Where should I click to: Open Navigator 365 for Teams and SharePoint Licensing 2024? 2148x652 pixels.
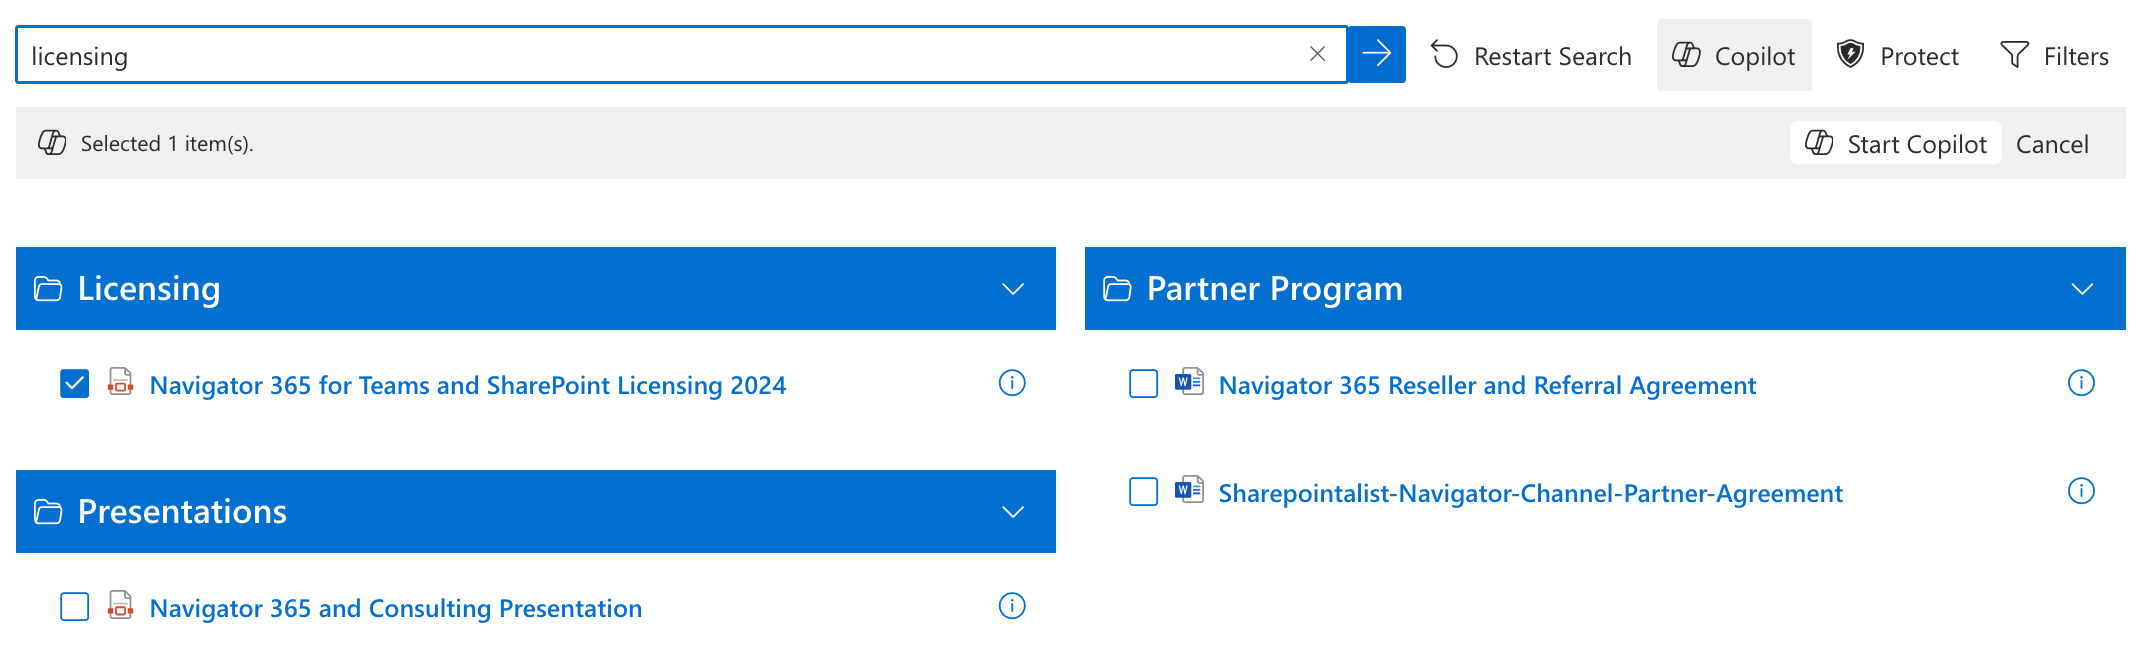(x=468, y=385)
